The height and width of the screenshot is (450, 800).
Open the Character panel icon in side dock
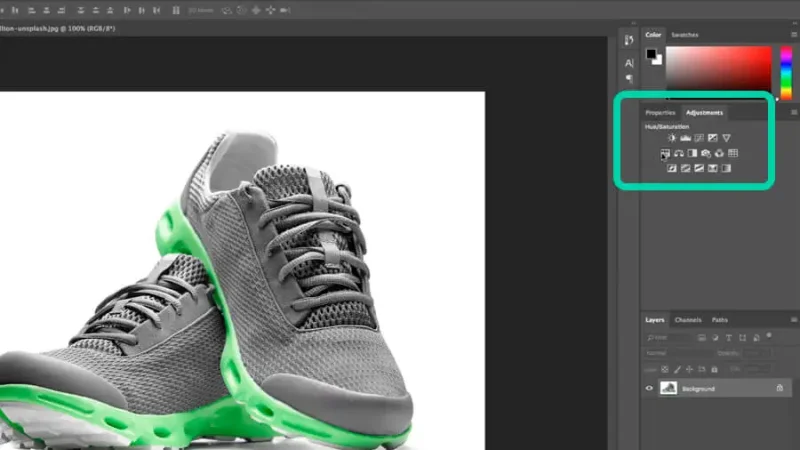pos(629,63)
